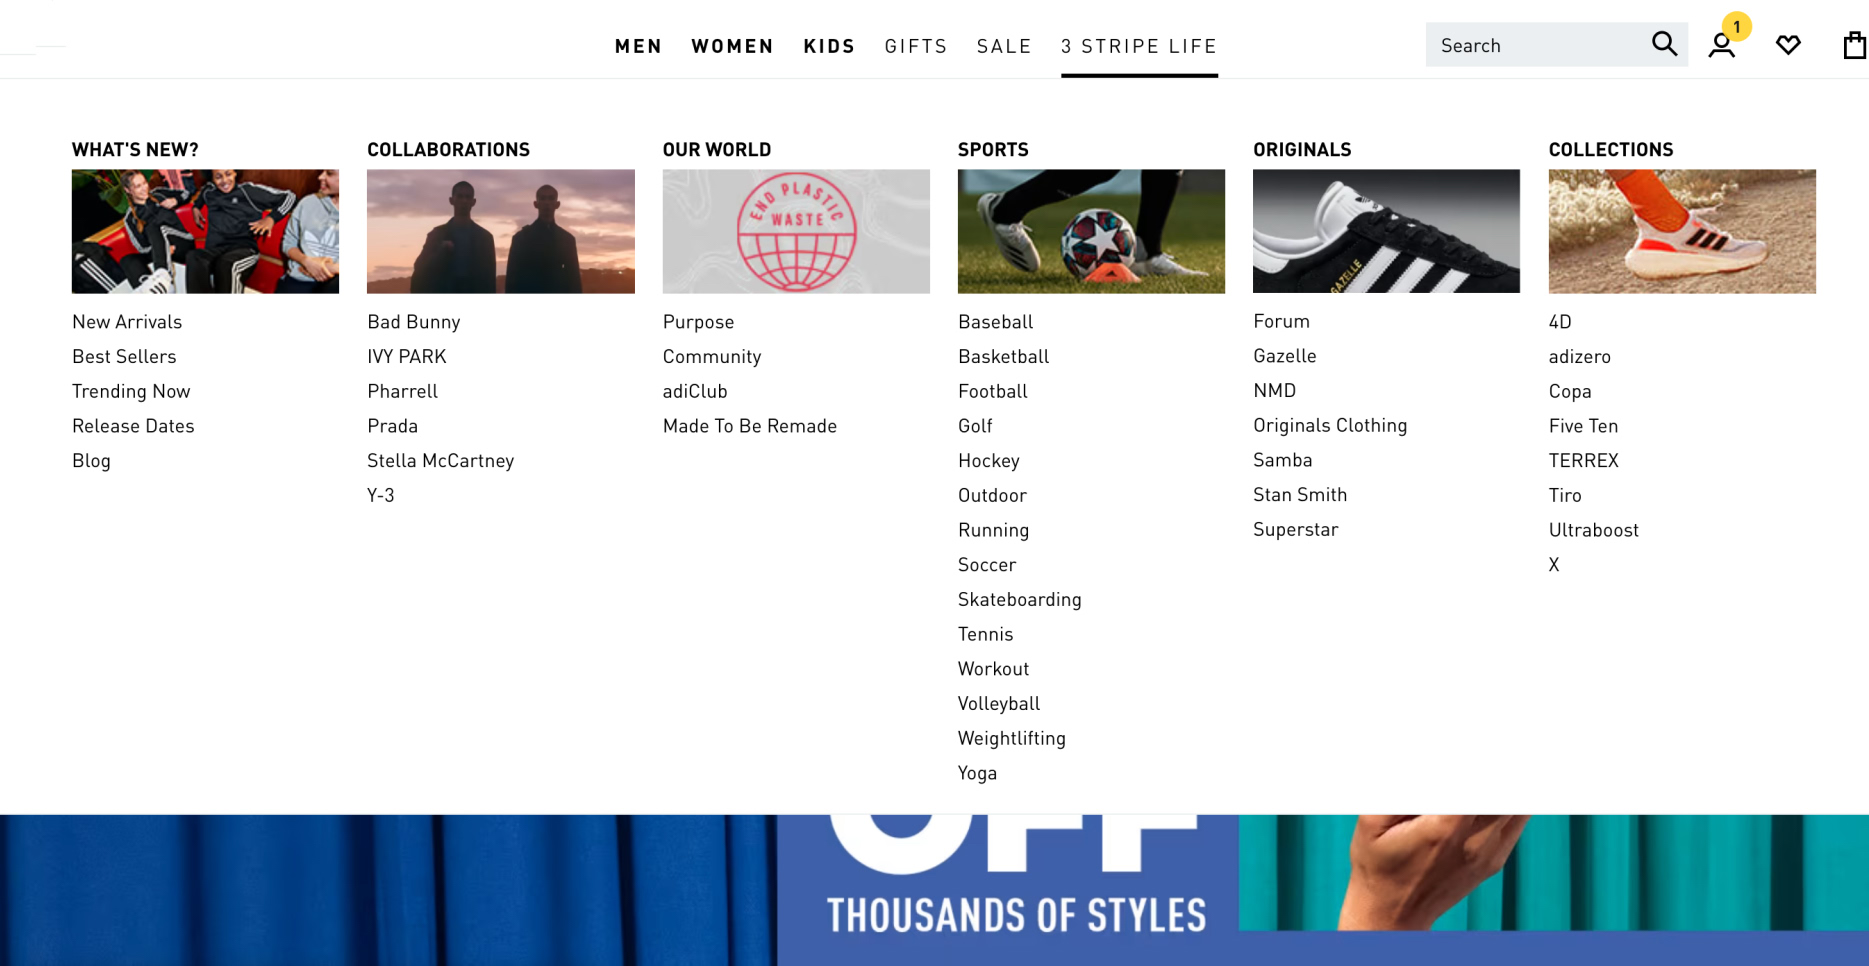The height and width of the screenshot is (966, 1869).
Task: Open the Originals Gazelle shoe image
Action: point(1385,231)
